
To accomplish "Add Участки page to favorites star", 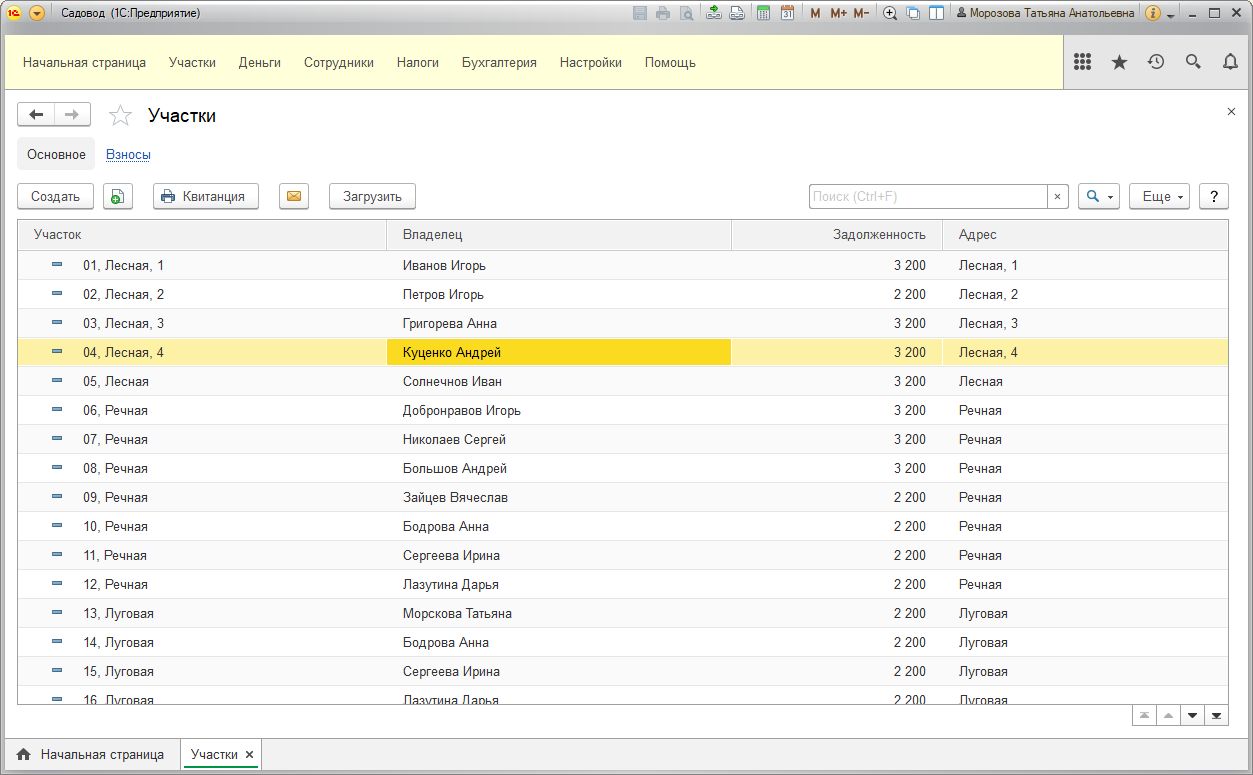I will point(120,116).
